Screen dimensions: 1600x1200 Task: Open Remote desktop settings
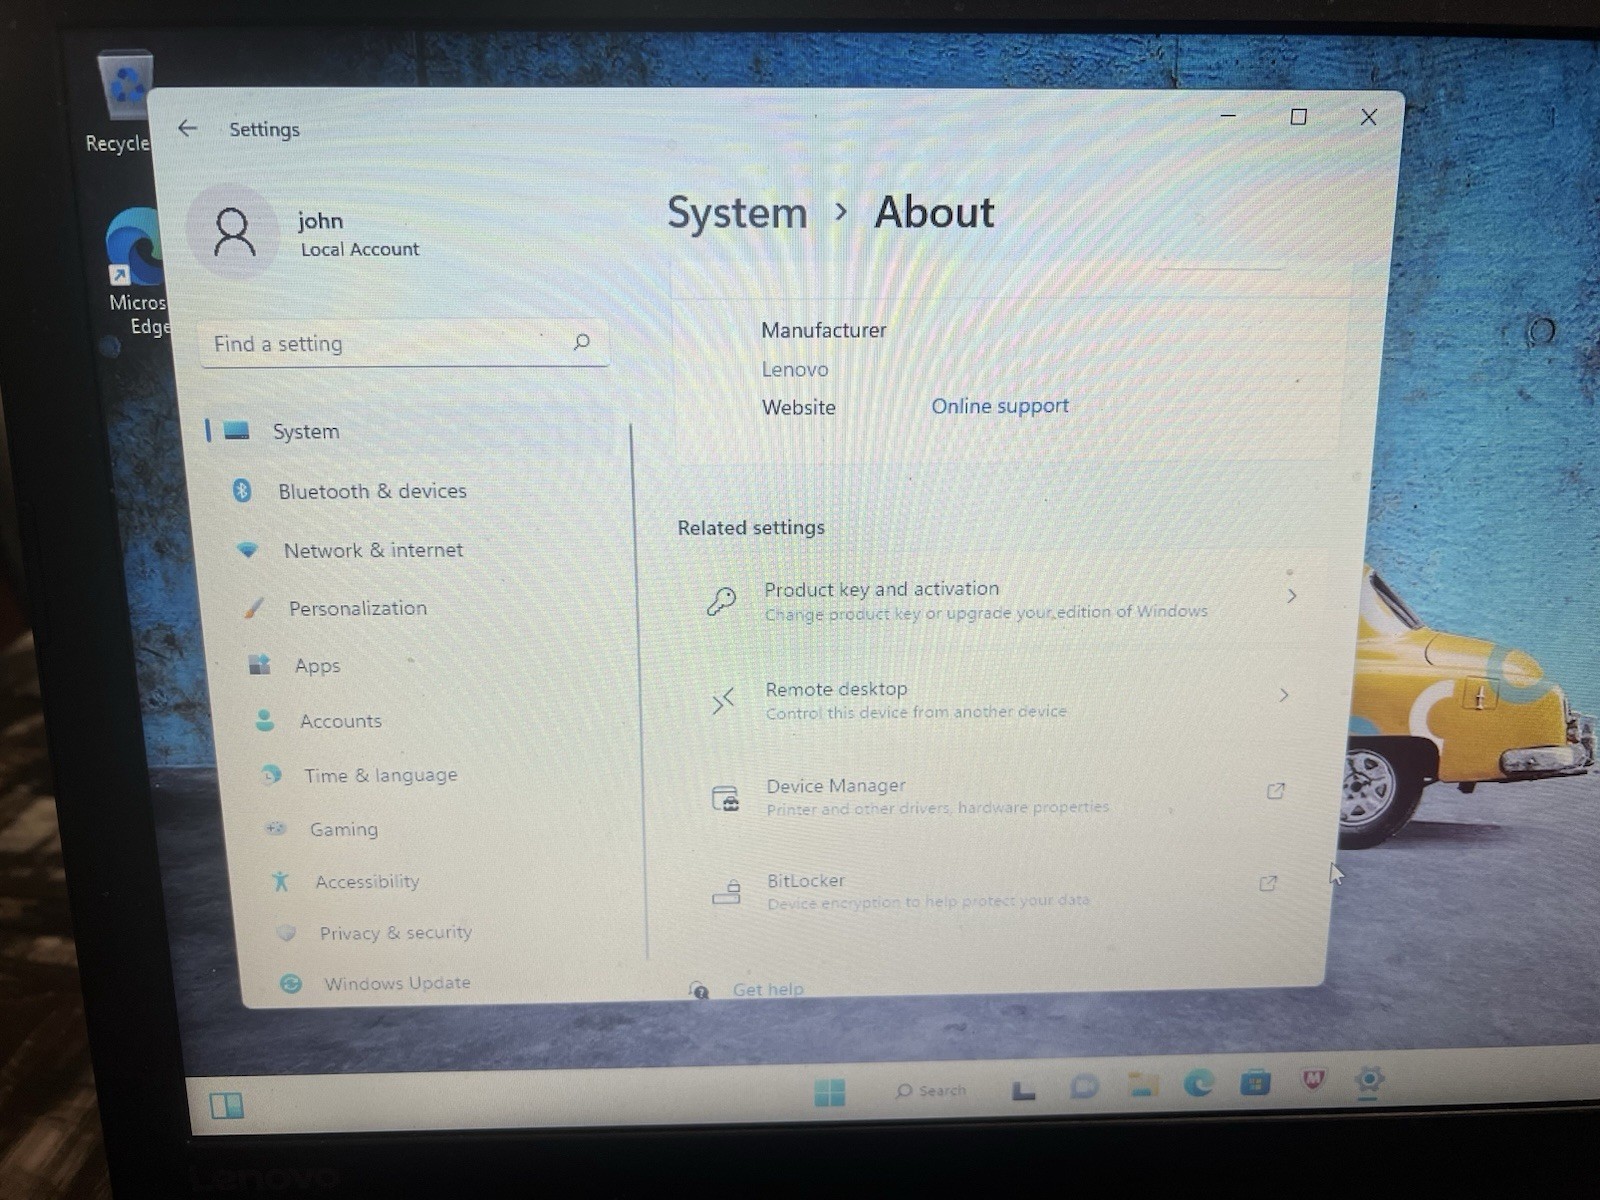[1000, 699]
